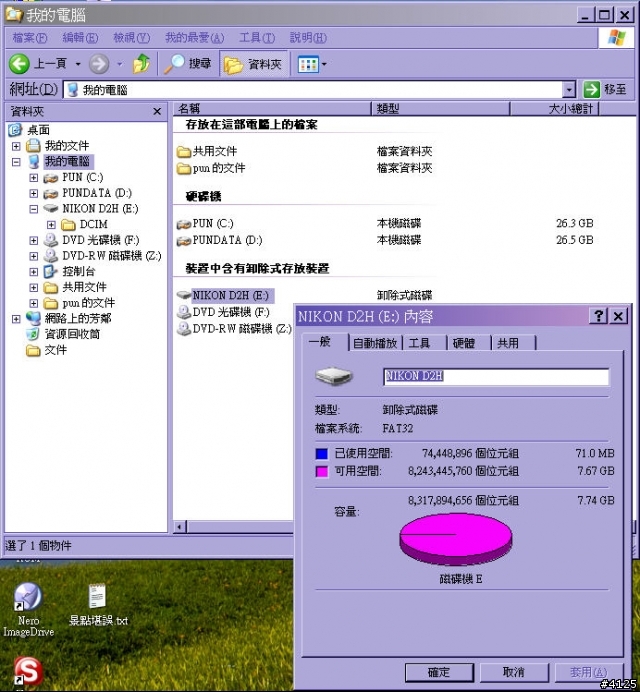
Task: Select DVD 光碟機 (F:) icon in tree
Action: point(51,241)
